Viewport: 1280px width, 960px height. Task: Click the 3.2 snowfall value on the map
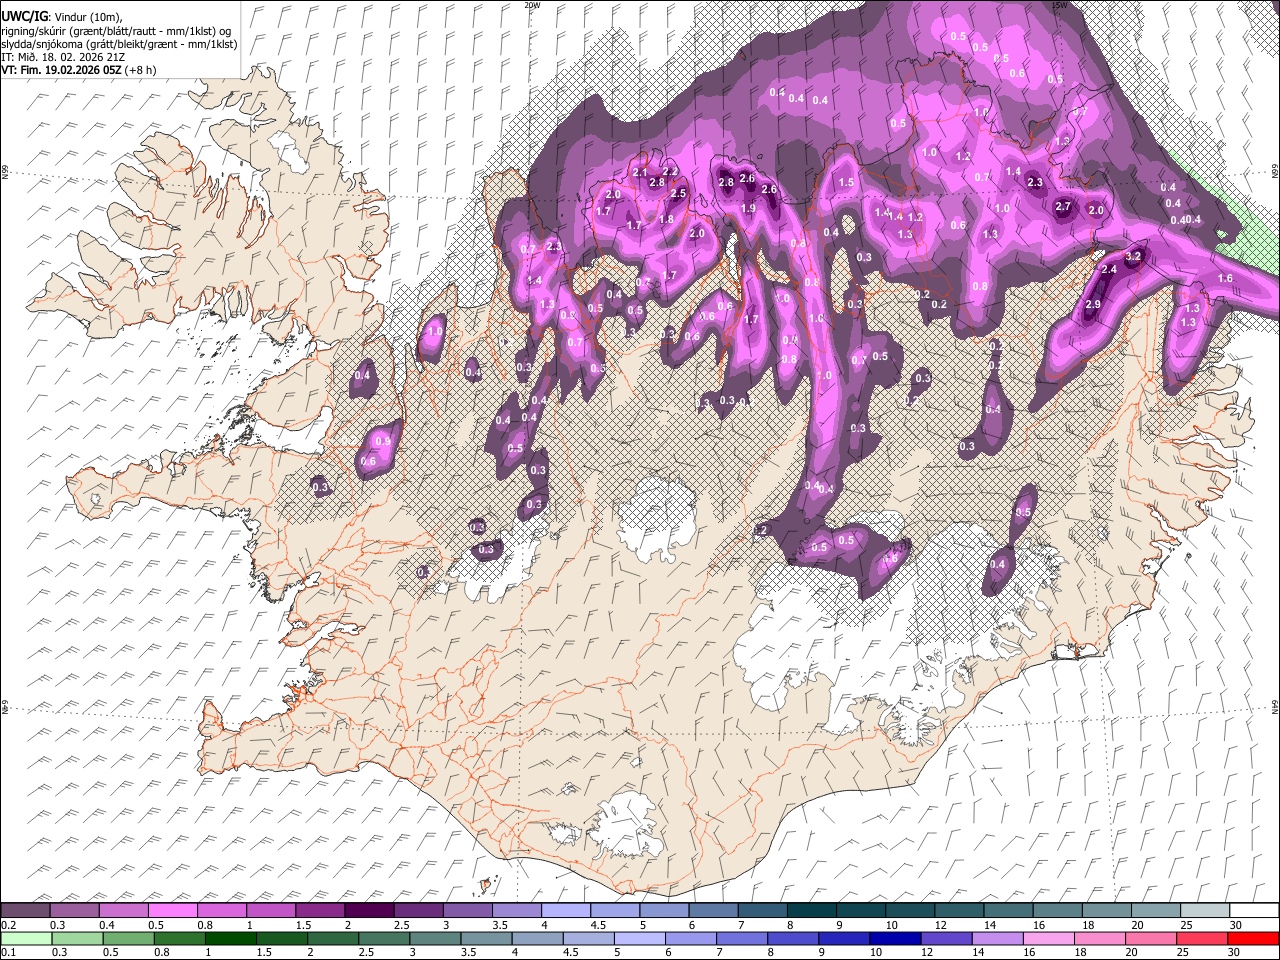1133,257
